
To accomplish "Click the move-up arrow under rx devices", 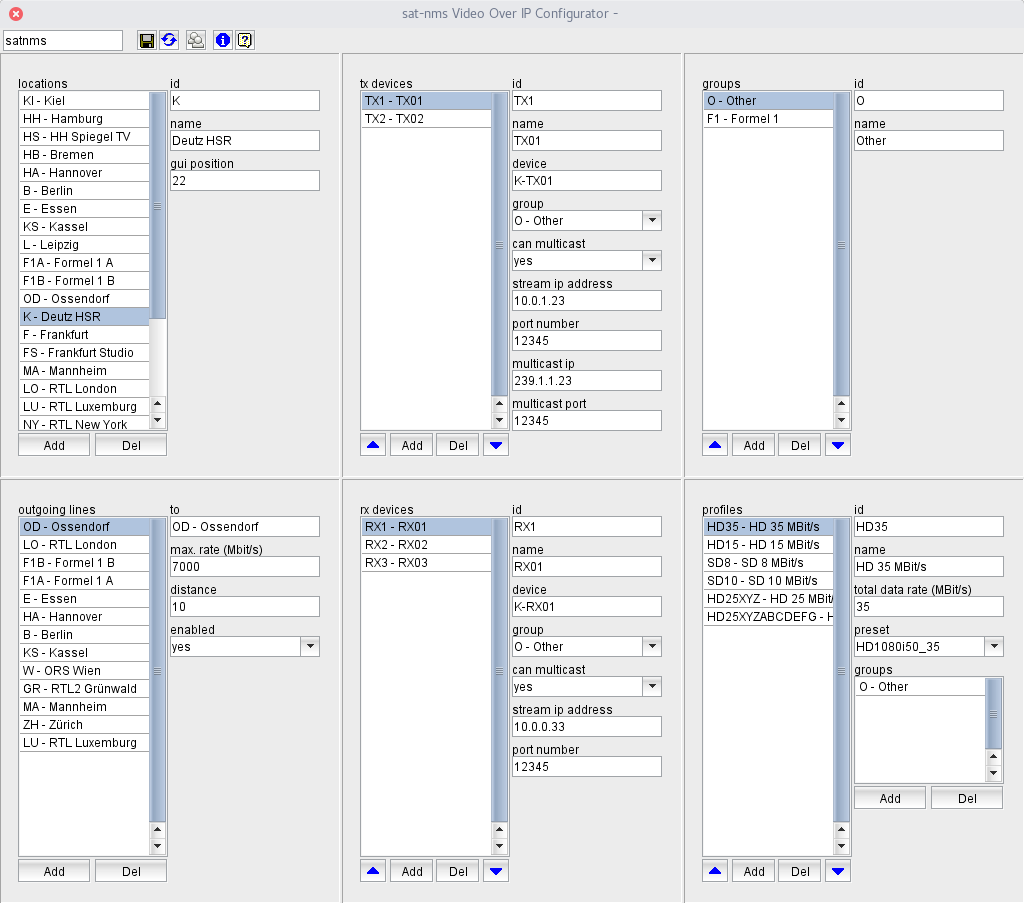I will (x=372, y=870).
